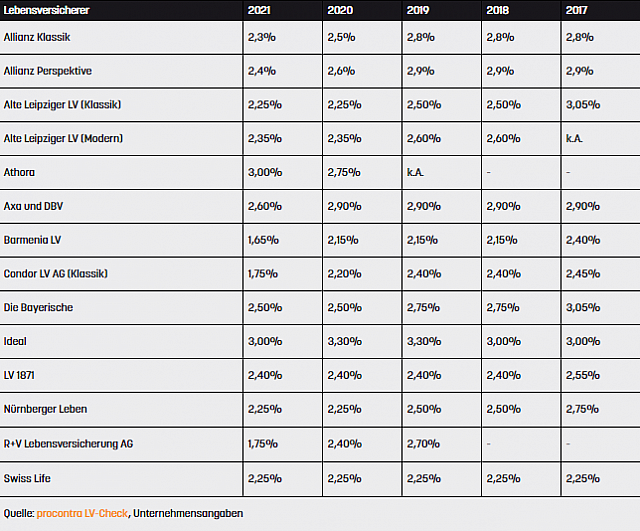
Task: Select the 2018 column header
Action: [498, 9]
